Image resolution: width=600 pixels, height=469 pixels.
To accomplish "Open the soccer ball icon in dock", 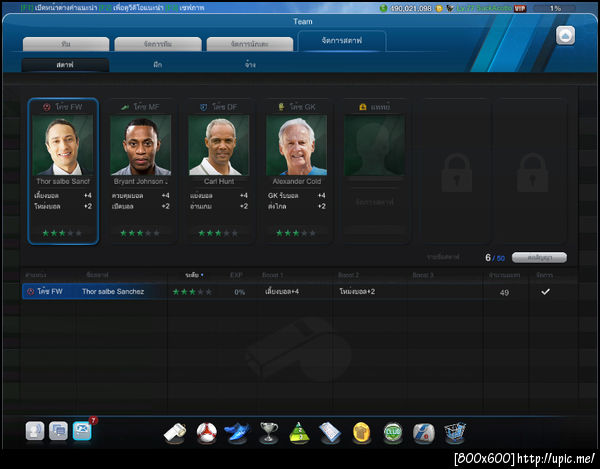I will pyautogui.click(x=207, y=433).
